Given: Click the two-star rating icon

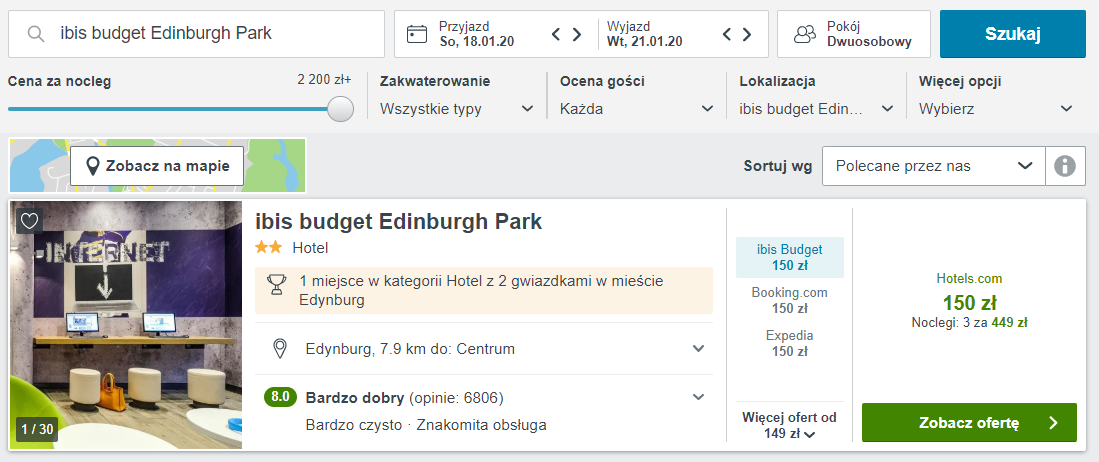Looking at the screenshot, I should click(x=268, y=247).
